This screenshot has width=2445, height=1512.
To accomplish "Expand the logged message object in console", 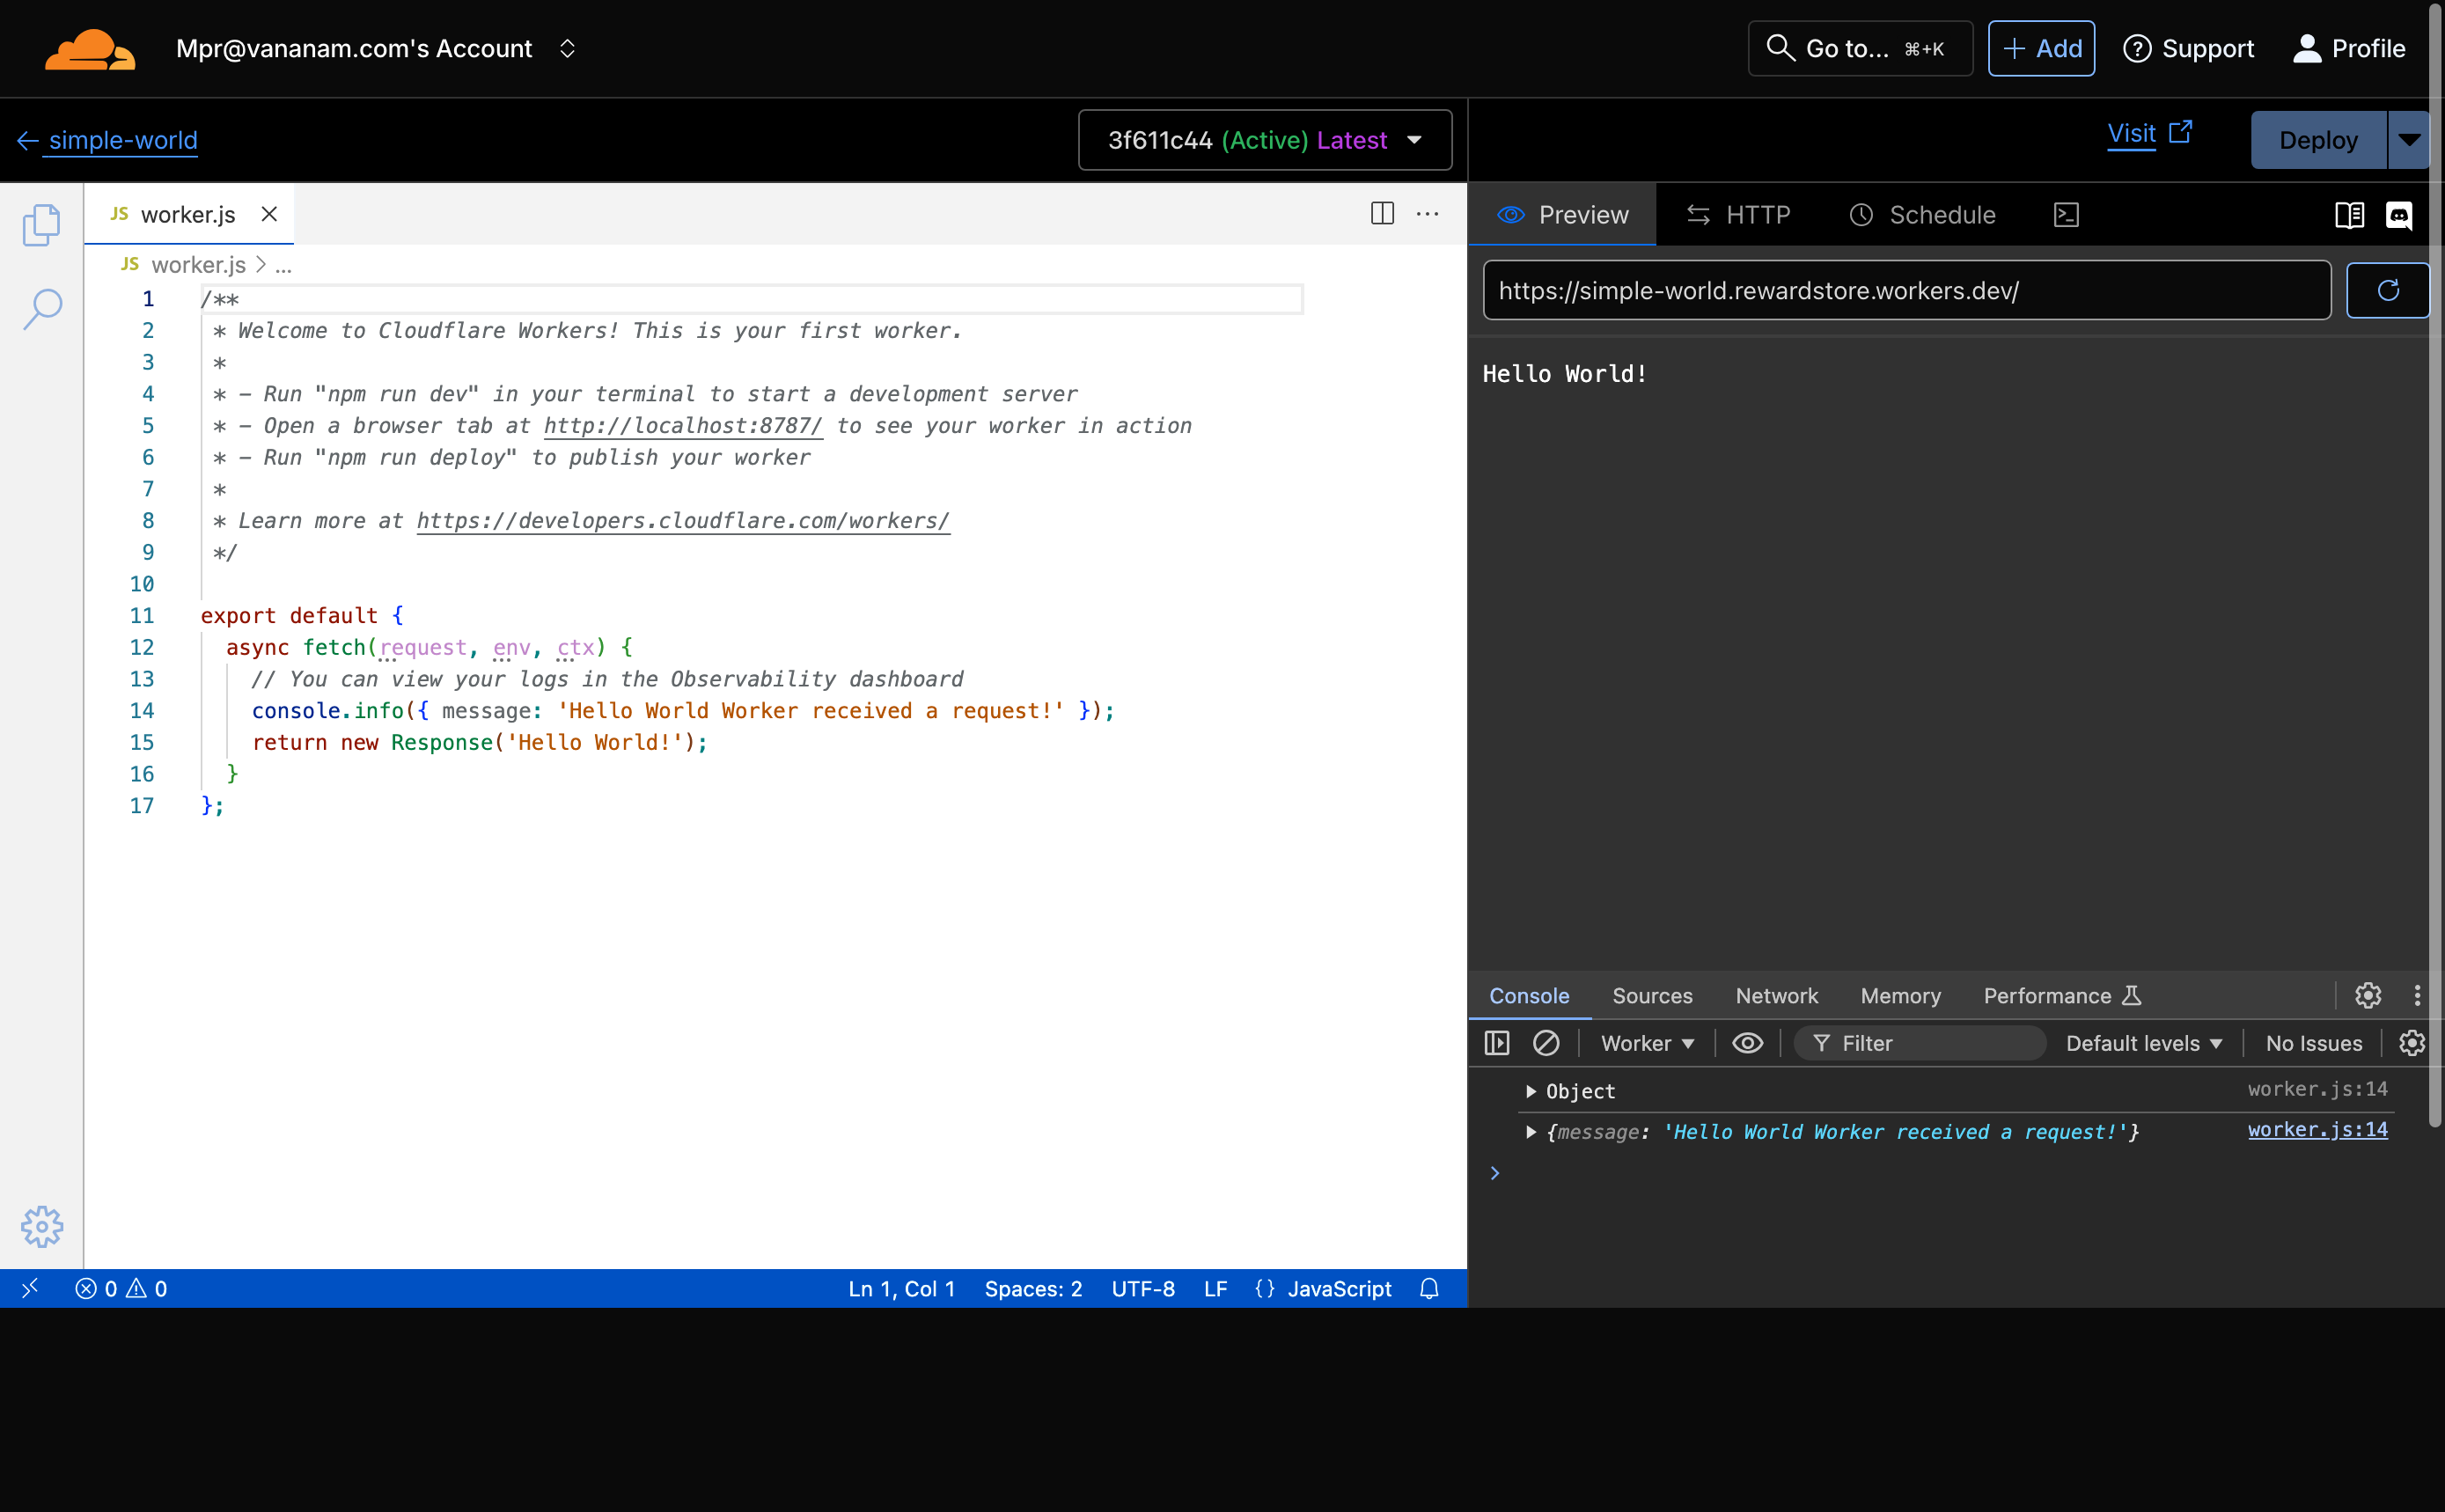I will coord(1530,1132).
